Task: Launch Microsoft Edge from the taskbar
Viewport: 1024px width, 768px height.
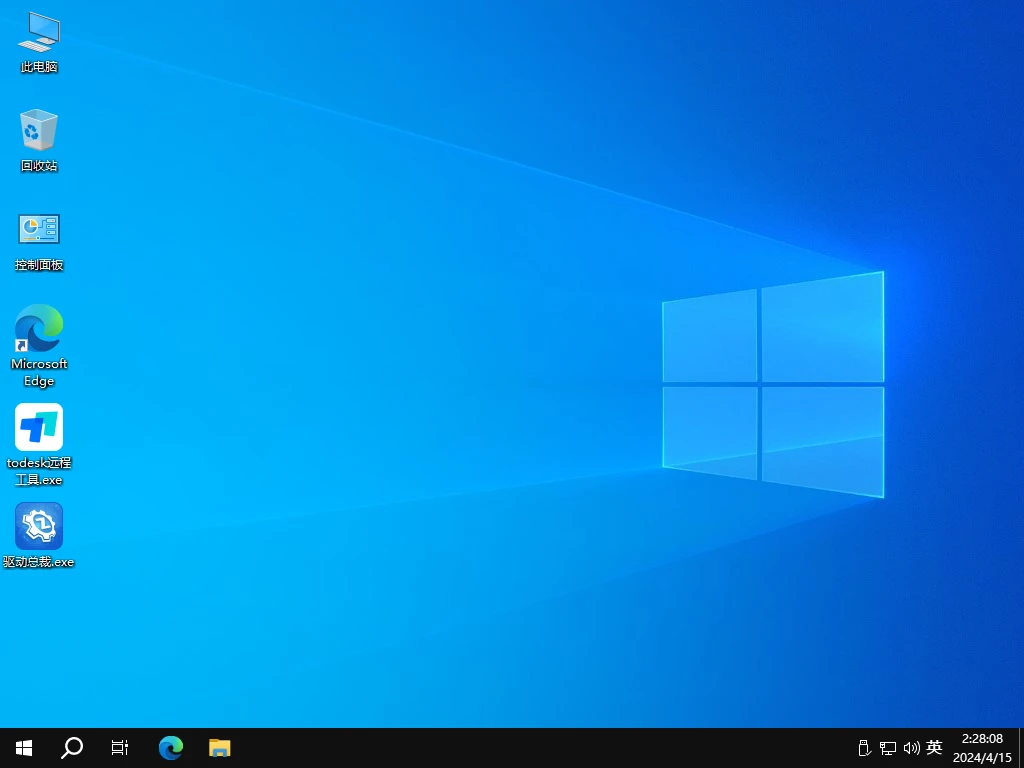Action: coord(171,748)
